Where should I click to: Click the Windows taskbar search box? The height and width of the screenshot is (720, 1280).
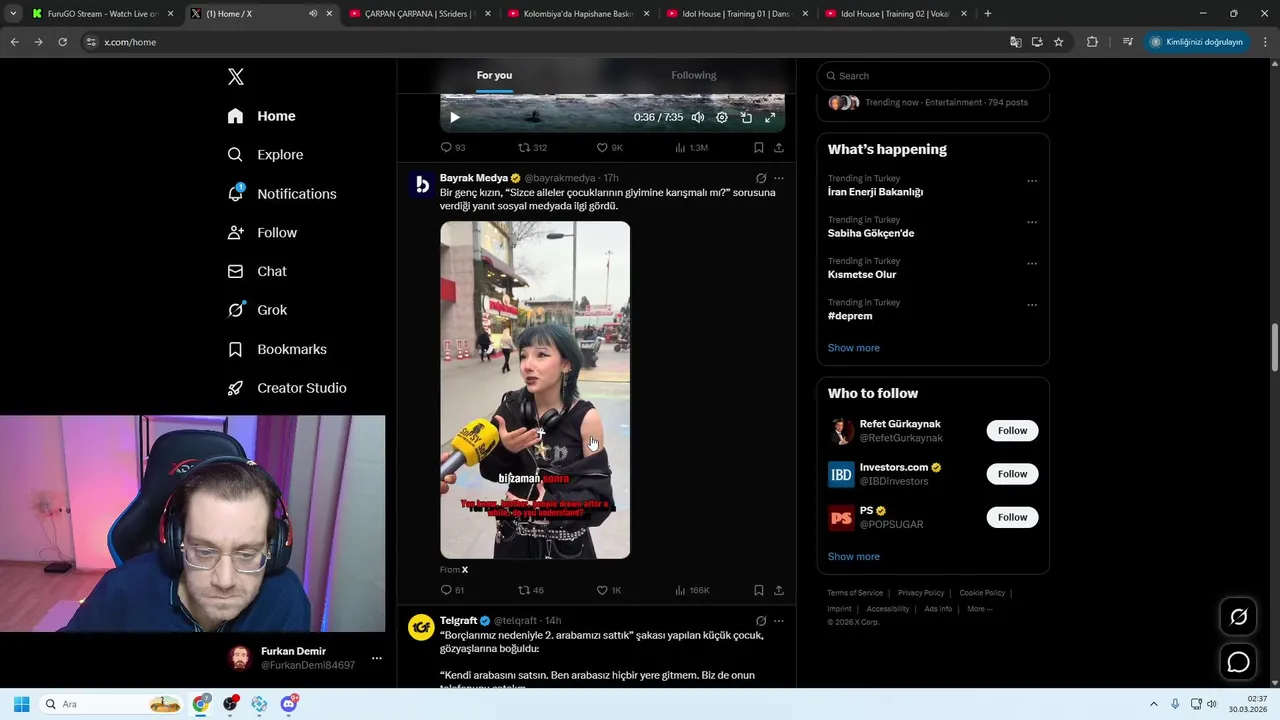tap(112, 704)
